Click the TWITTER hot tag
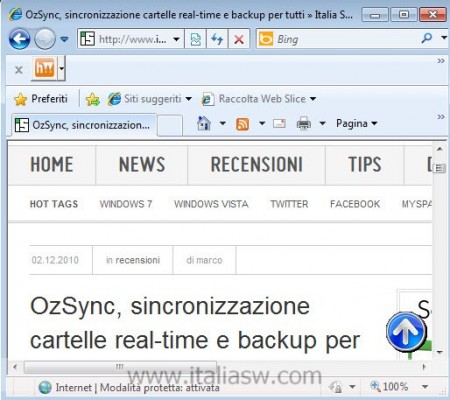The image size is (450, 400). (289, 204)
